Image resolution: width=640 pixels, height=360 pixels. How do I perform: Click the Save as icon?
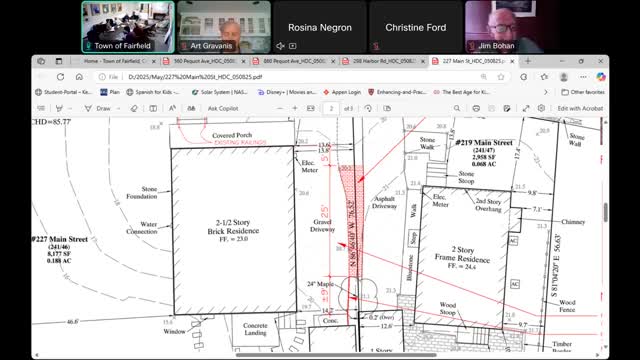click(x=507, y=109)
